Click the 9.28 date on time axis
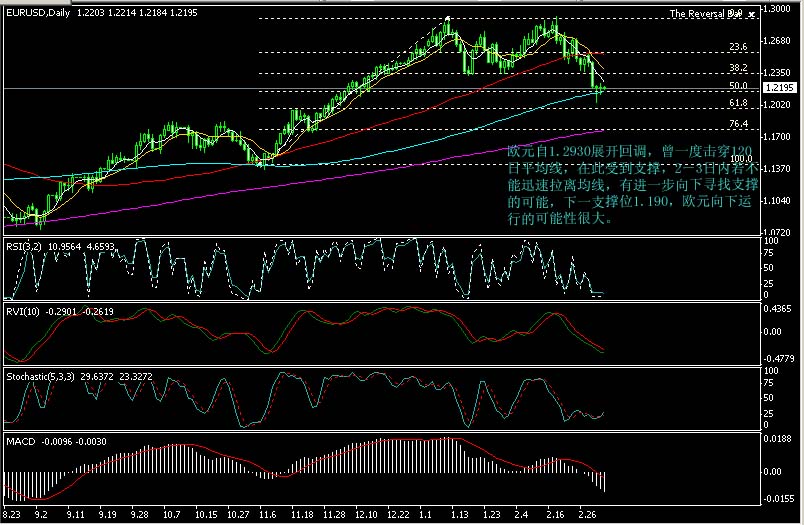This screenshot has width=804, height=525. (x=139, y=514)
